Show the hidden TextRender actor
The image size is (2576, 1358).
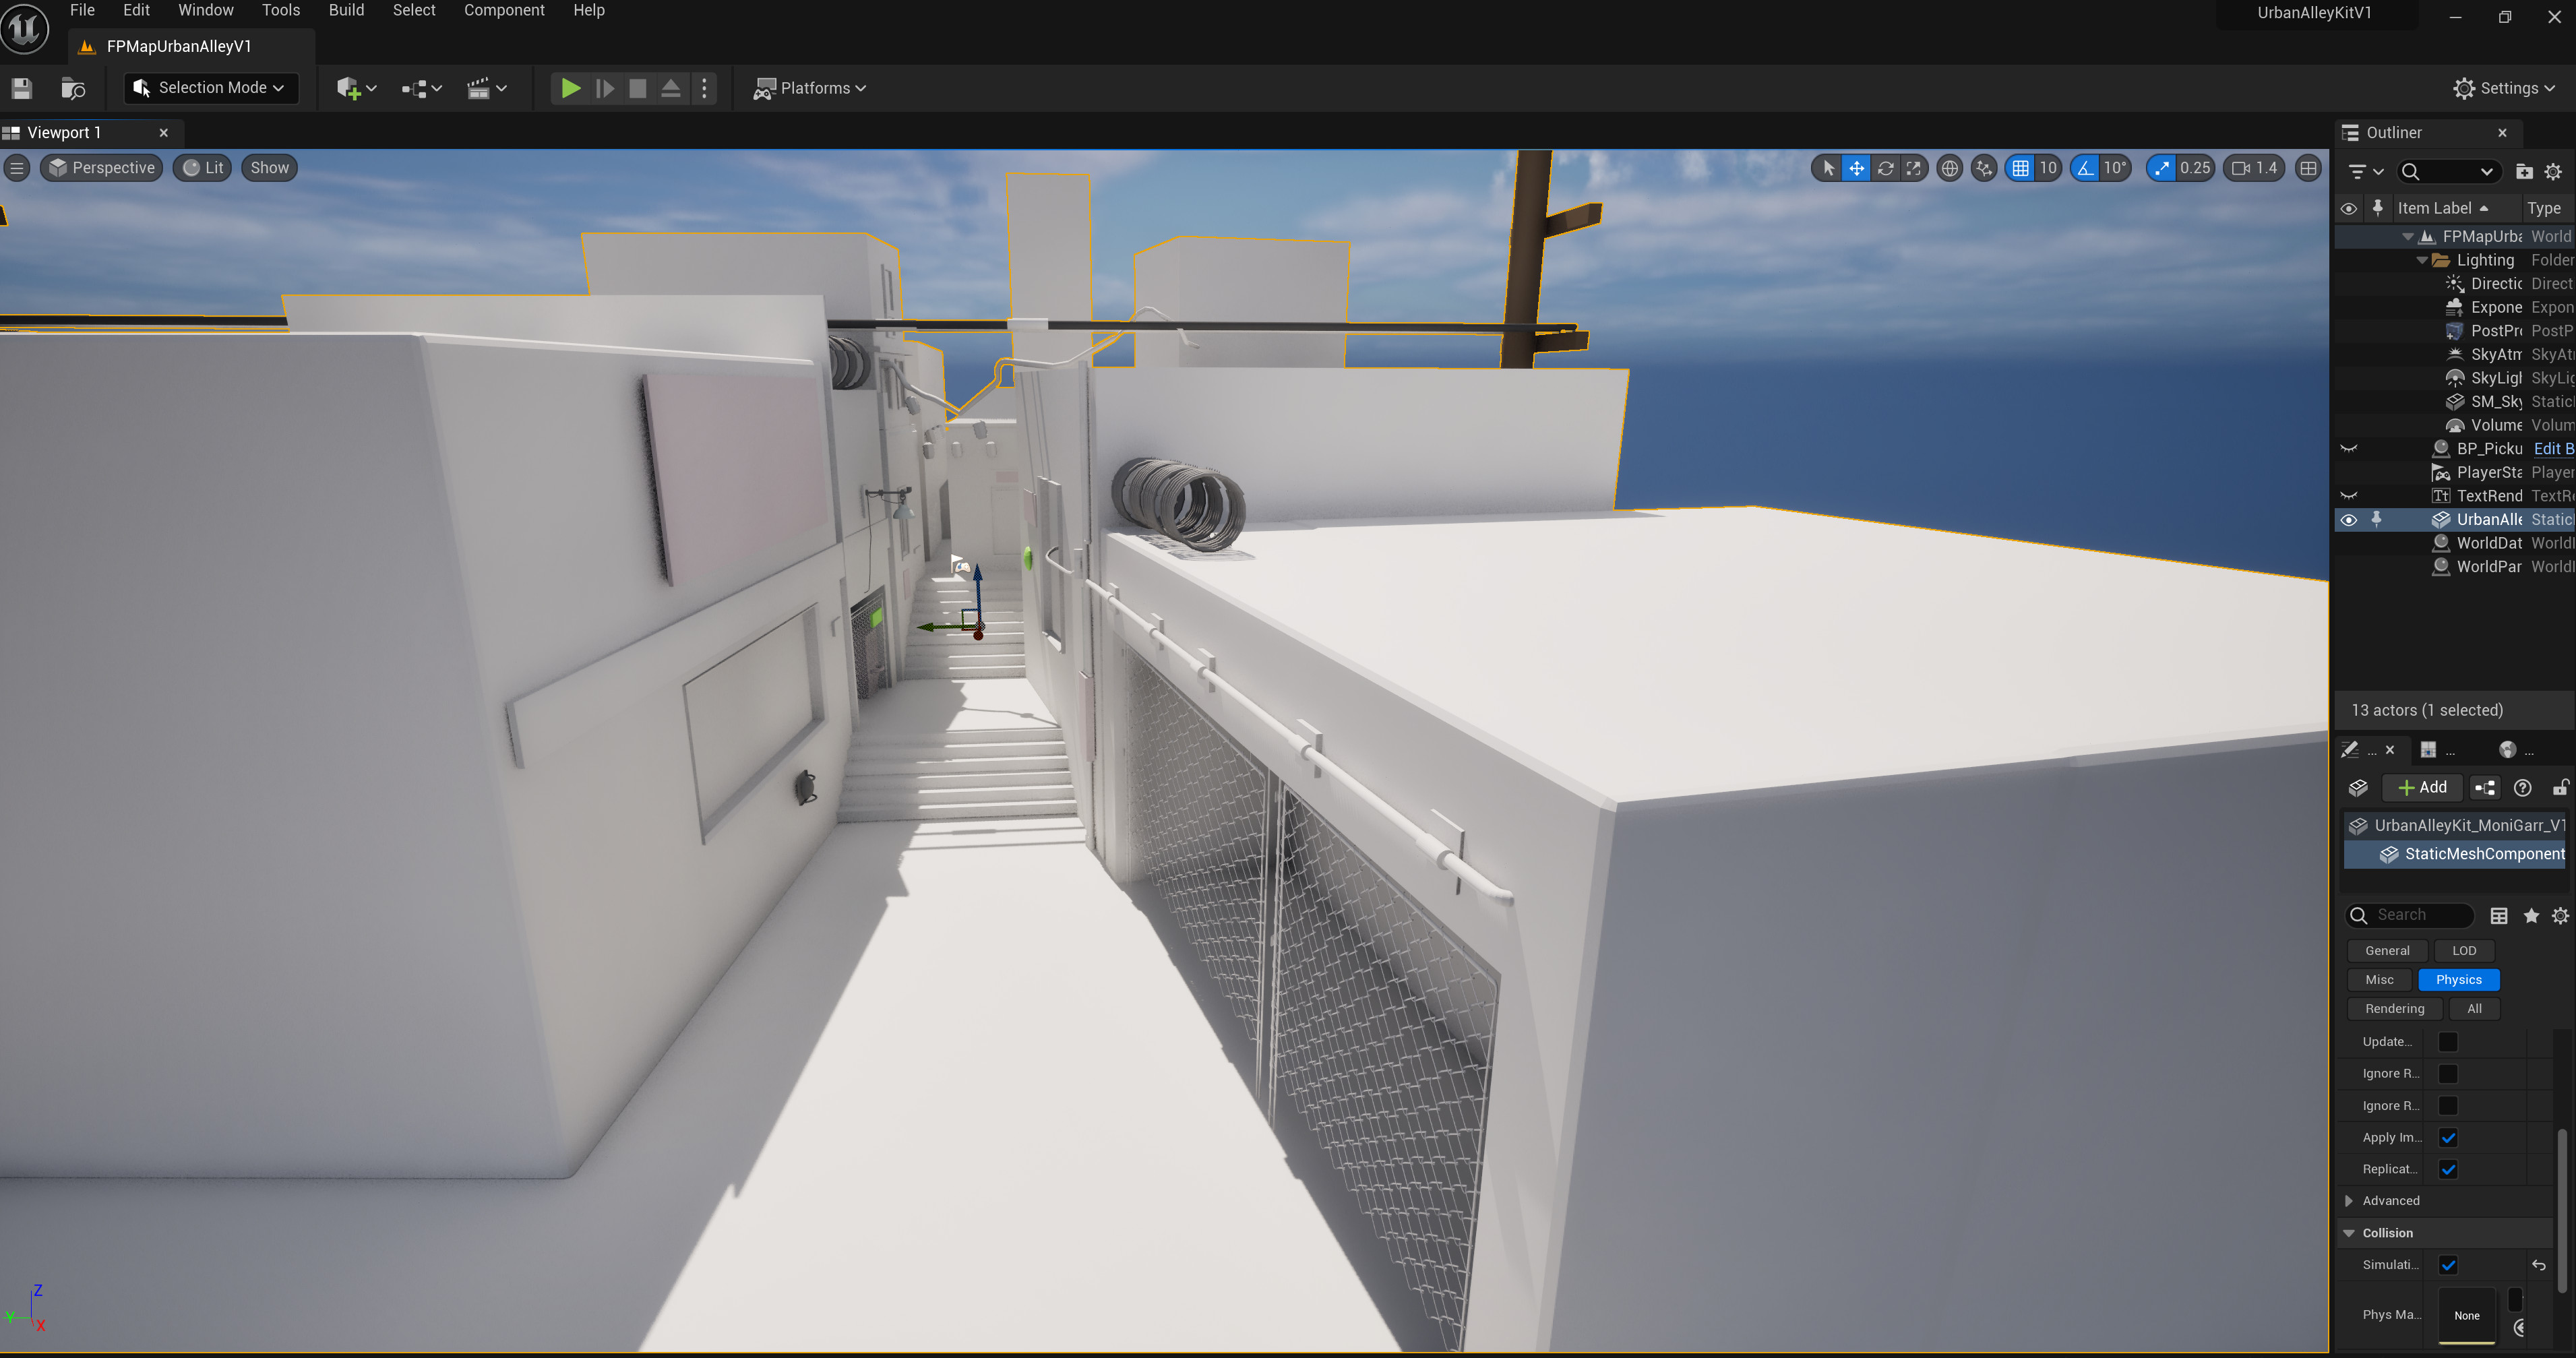tap(2349, 496)
